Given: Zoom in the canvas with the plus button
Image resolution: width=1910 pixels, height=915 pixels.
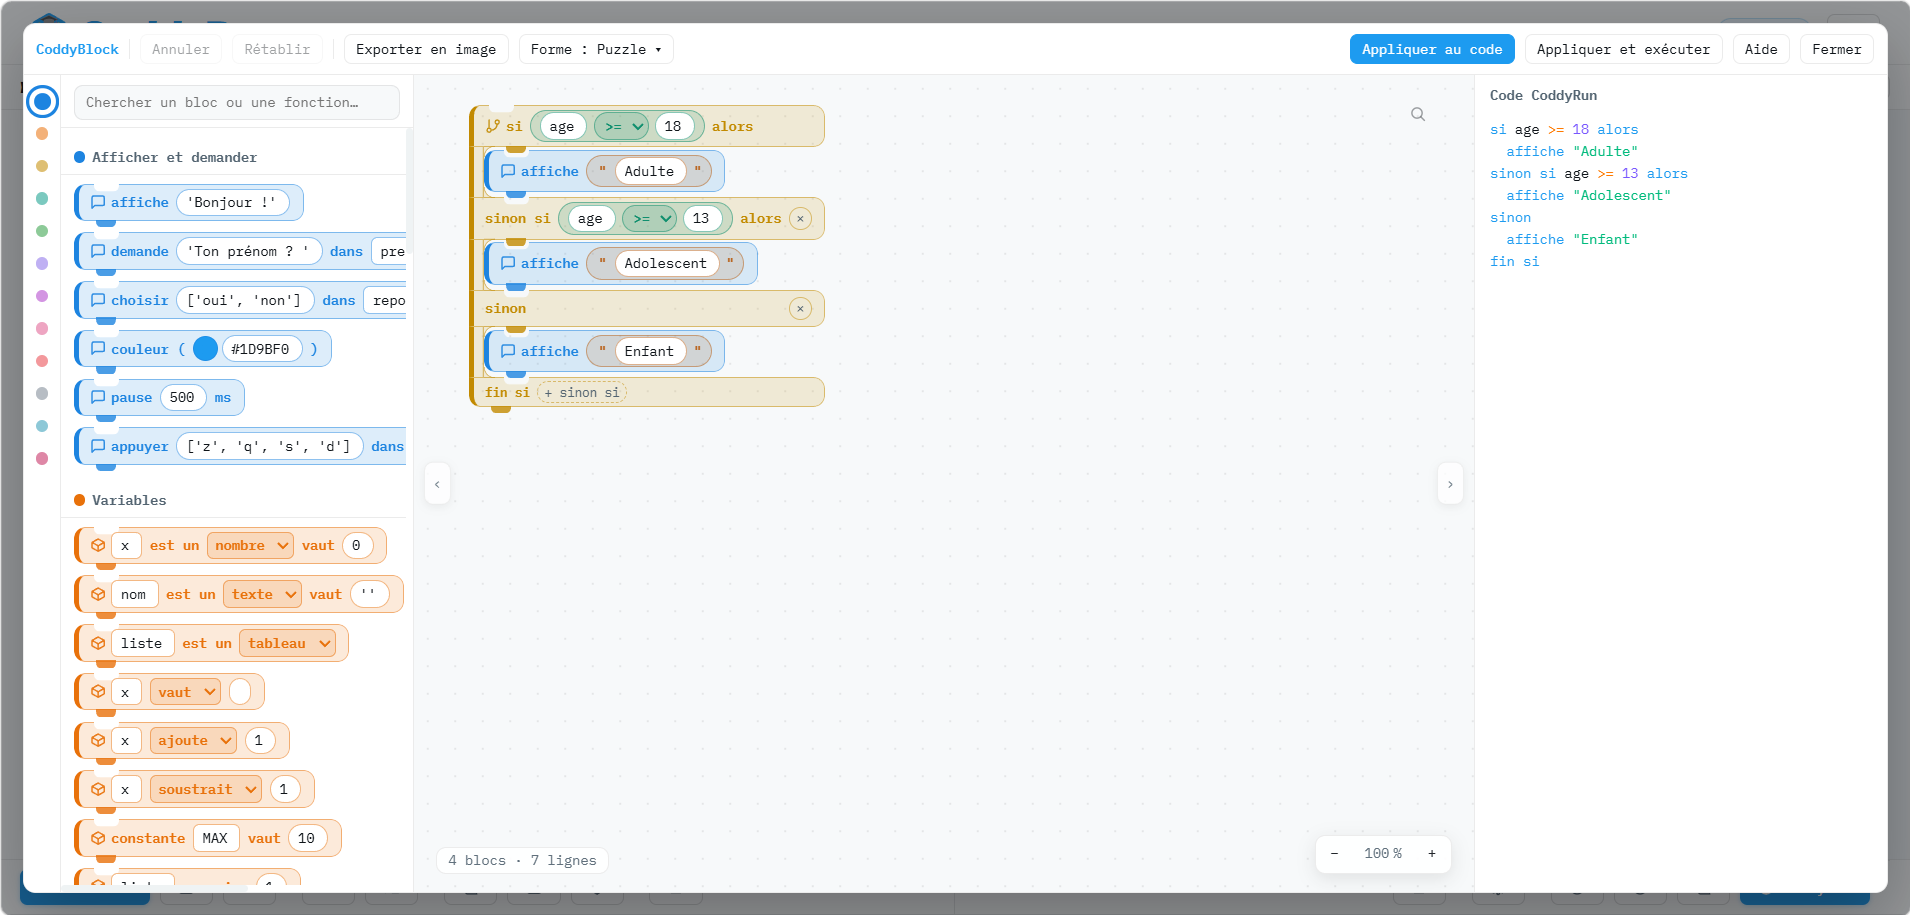Looking at the screenshot, I should 1432,853.
